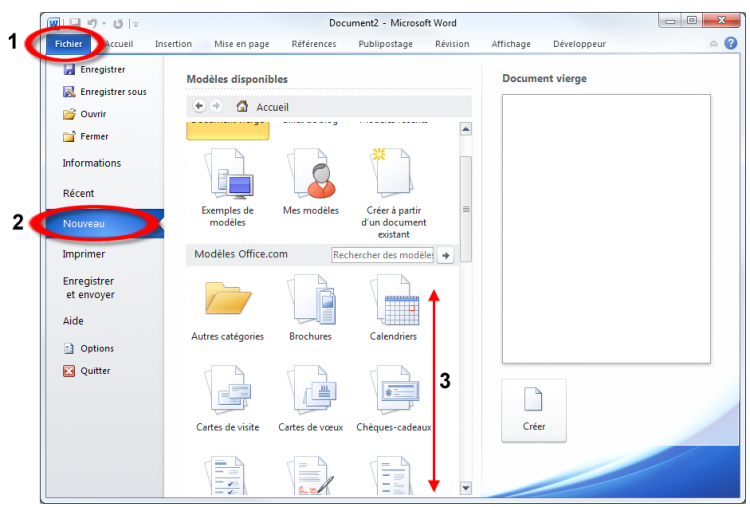The width and height of the screenshot is (750, 507).
Task: Open the Cartes de vœux category
Action: [311, 398]
